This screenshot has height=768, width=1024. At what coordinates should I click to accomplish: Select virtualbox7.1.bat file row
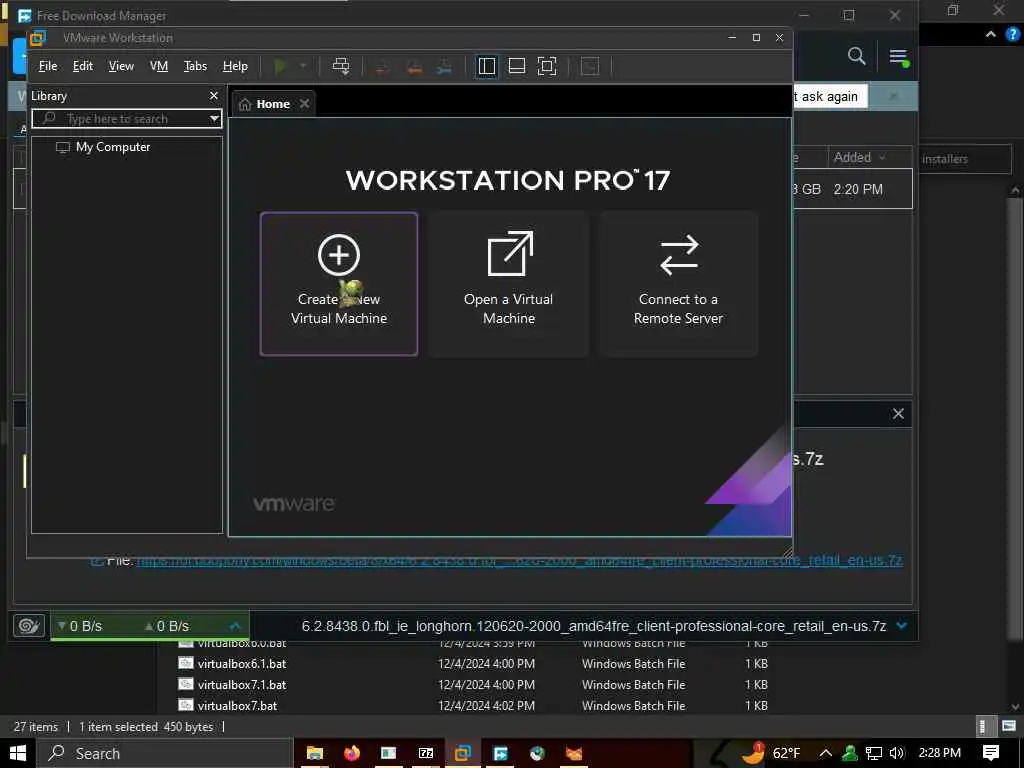(473, 684)
